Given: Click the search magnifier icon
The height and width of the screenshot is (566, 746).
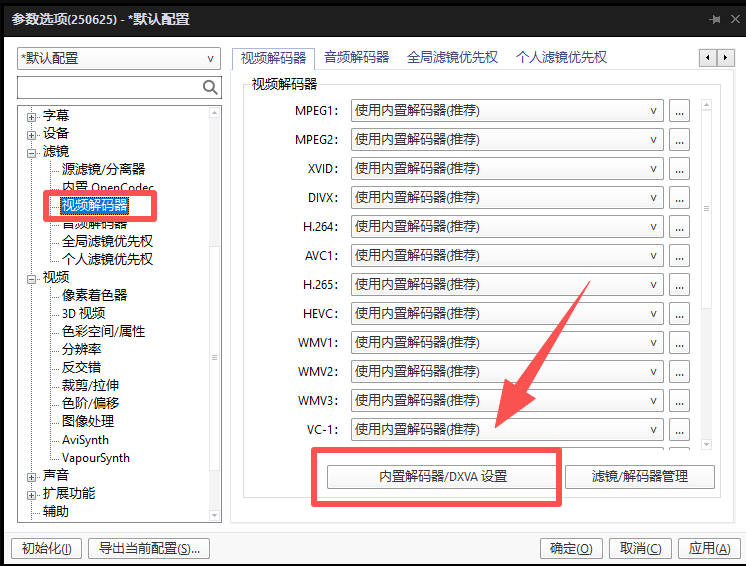Looking at the screenshot, I should coord(210,88).
